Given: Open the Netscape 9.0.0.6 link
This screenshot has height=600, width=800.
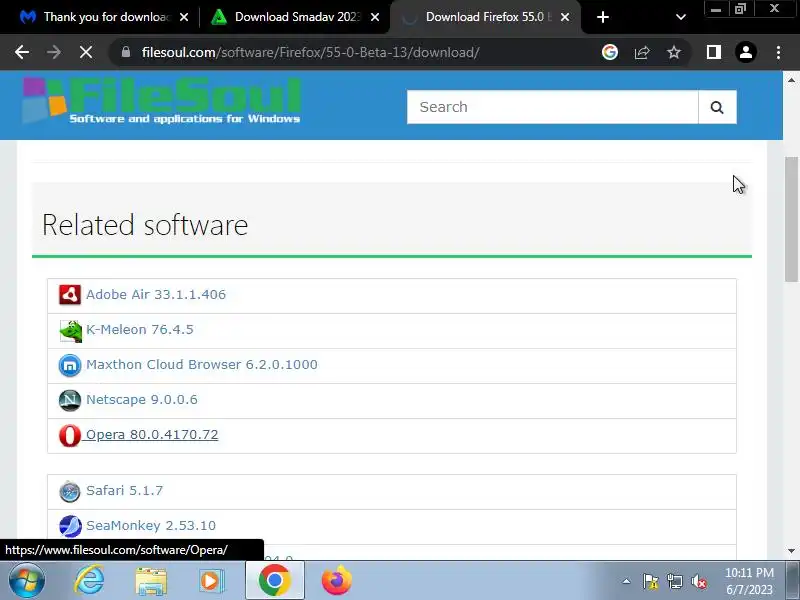Looking at the screenshot, I should tap(142, 399).
